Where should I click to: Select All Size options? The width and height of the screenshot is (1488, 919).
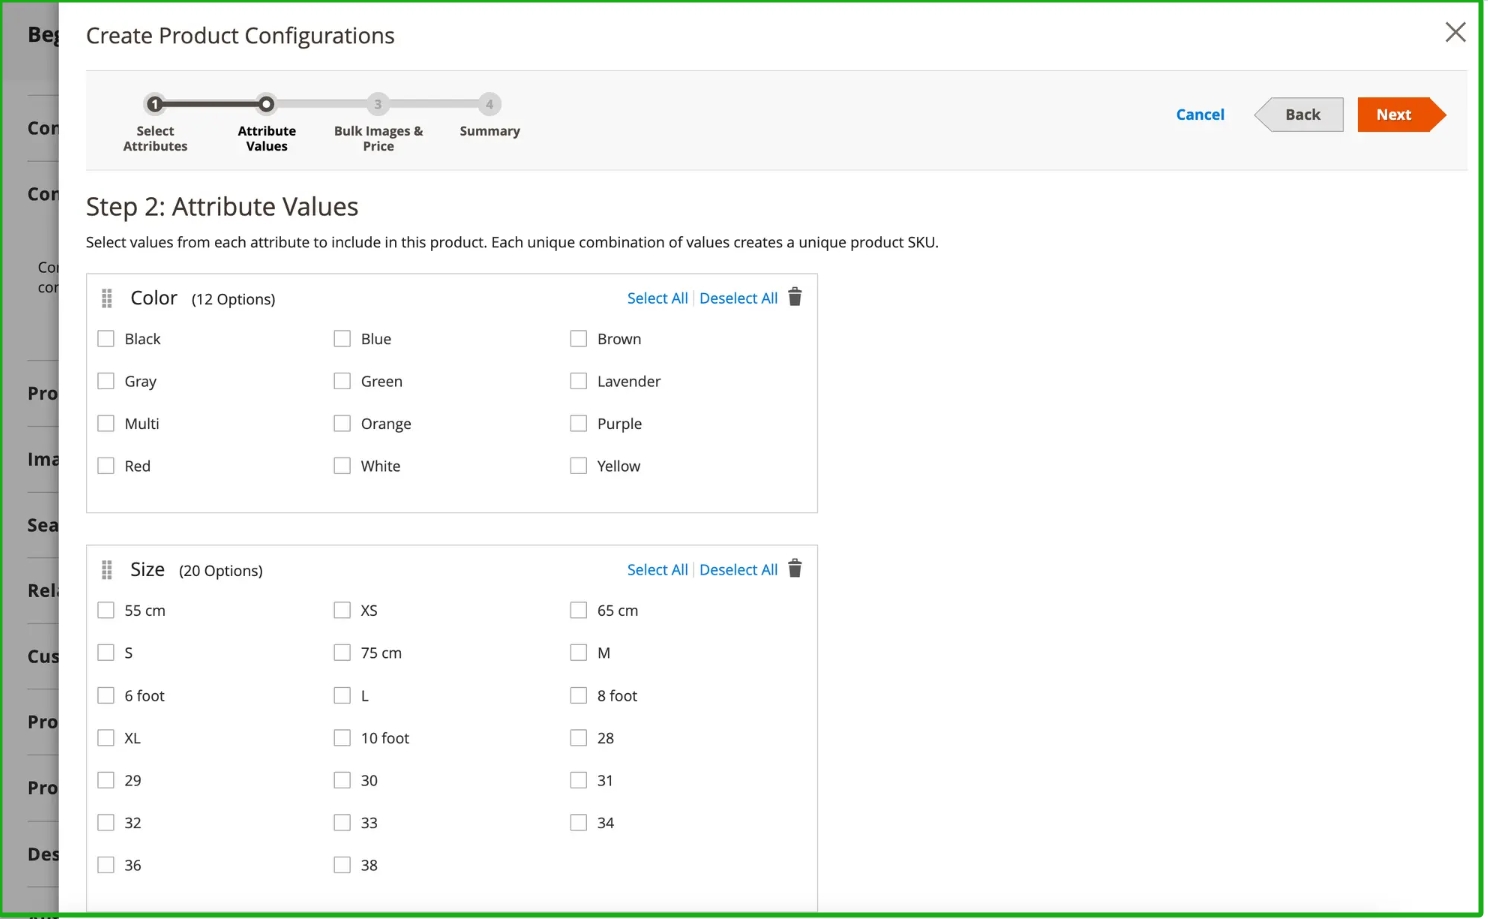pyautogui.click(x=657, y=570)
